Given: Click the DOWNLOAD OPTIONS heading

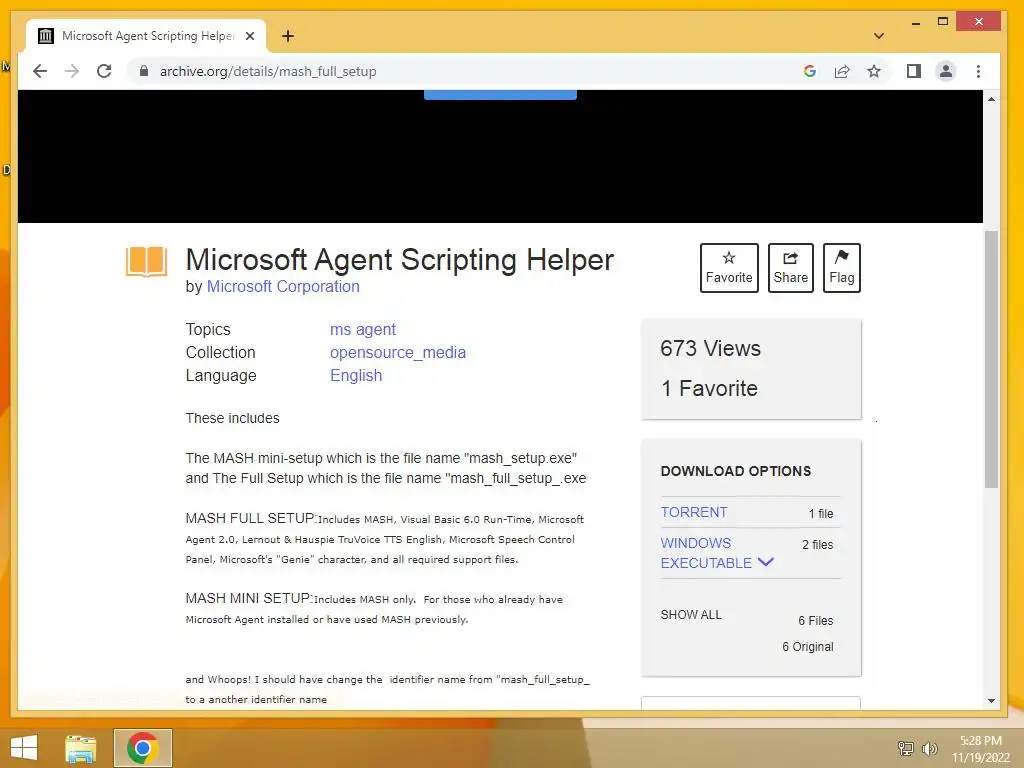Looking at the screenshot, I should [736, 471].
